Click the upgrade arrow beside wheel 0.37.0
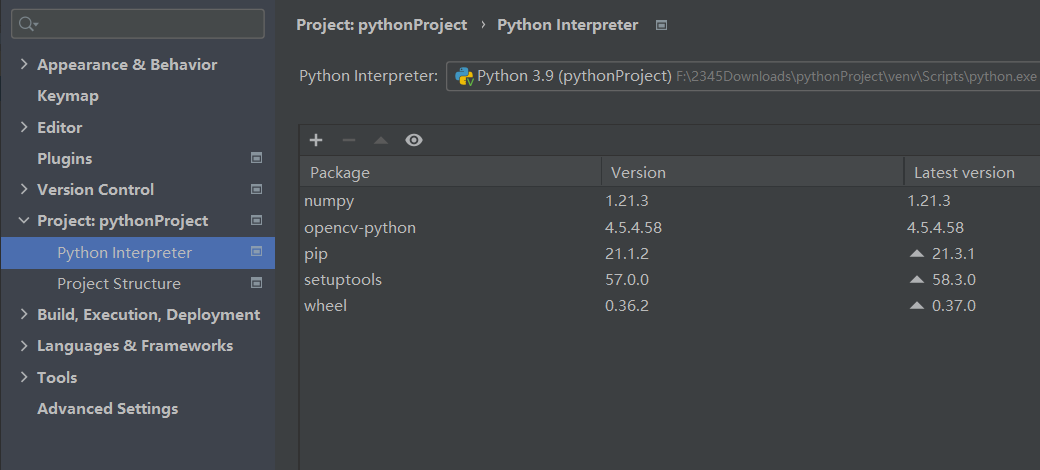The width and height of the screenshot is (1040, 470). tap(917, 306)
